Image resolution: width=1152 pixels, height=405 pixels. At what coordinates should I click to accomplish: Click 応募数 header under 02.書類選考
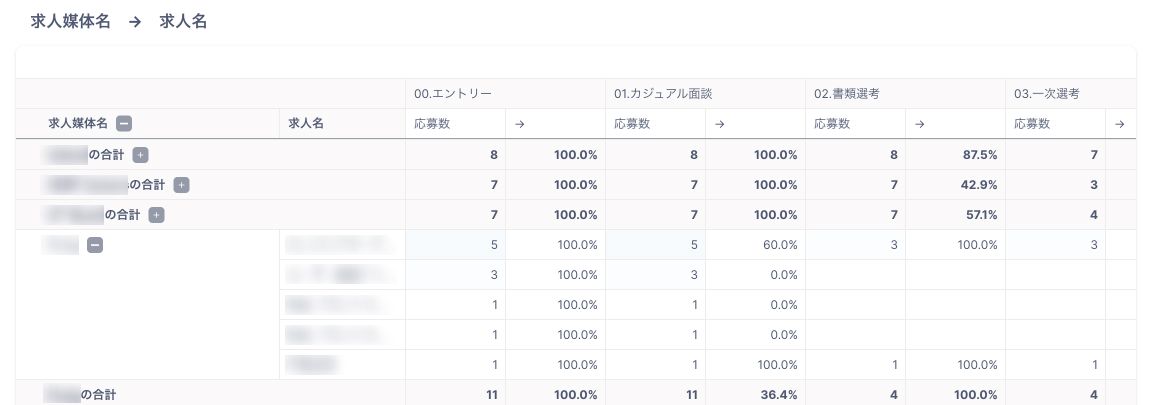[832, 124]
